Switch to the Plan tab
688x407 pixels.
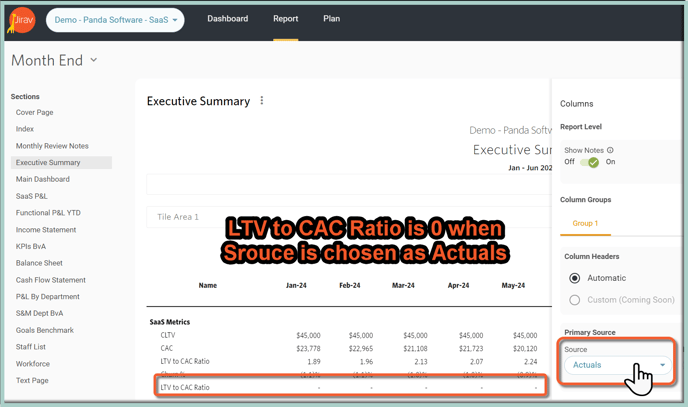pos(331,18)
